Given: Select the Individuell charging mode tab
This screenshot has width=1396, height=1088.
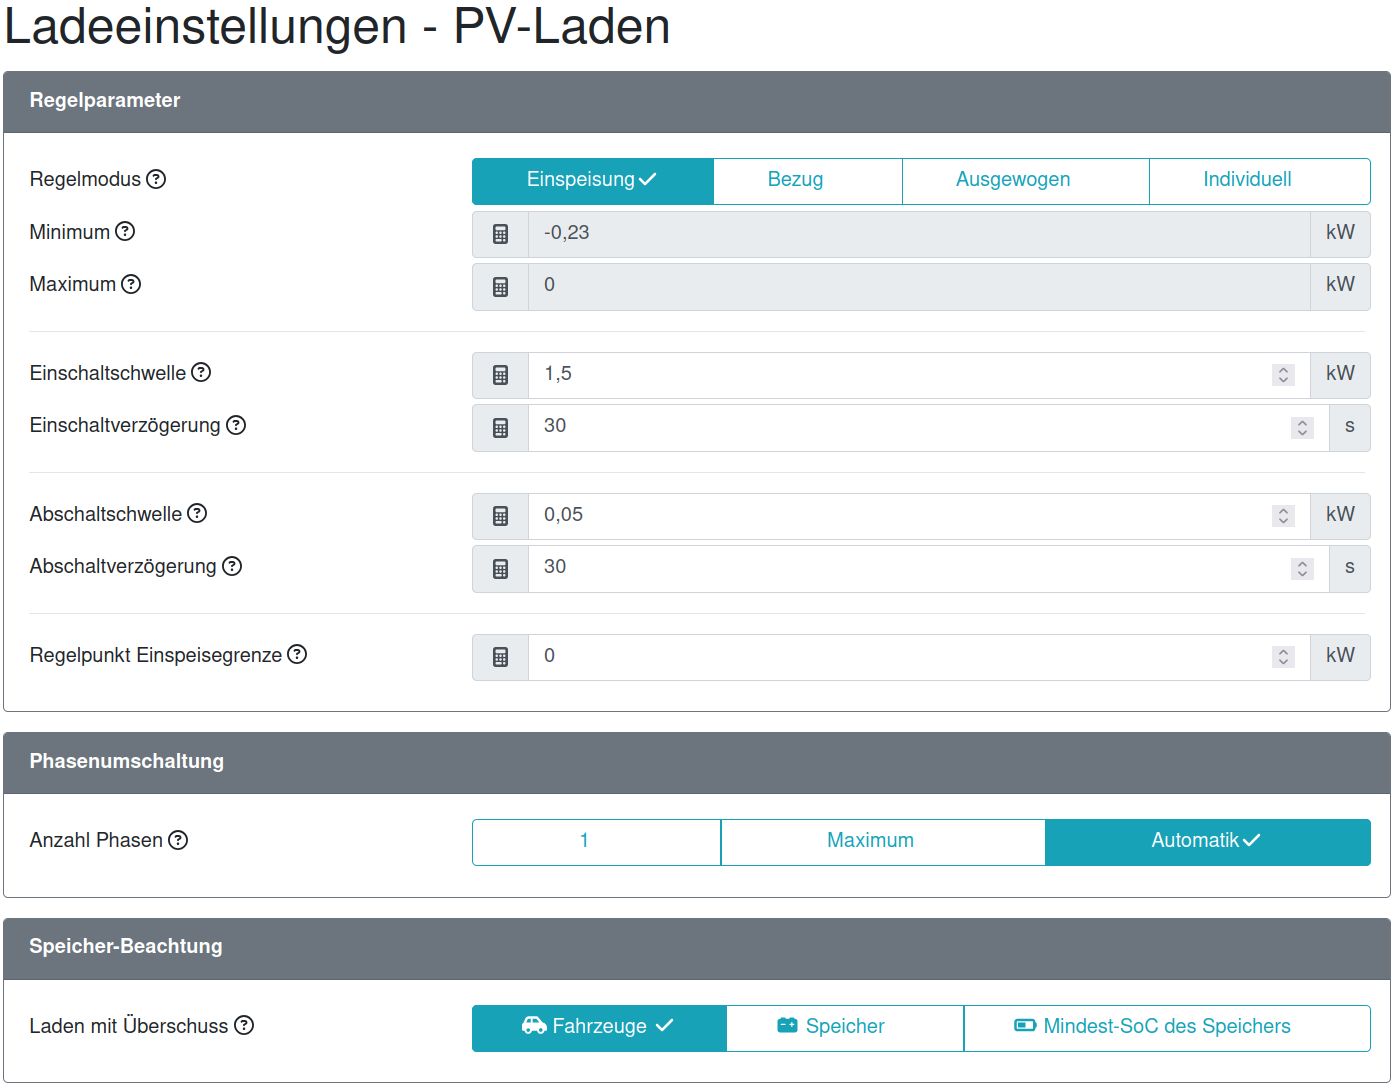Looking at the screenshot, I should [1248, 180].
